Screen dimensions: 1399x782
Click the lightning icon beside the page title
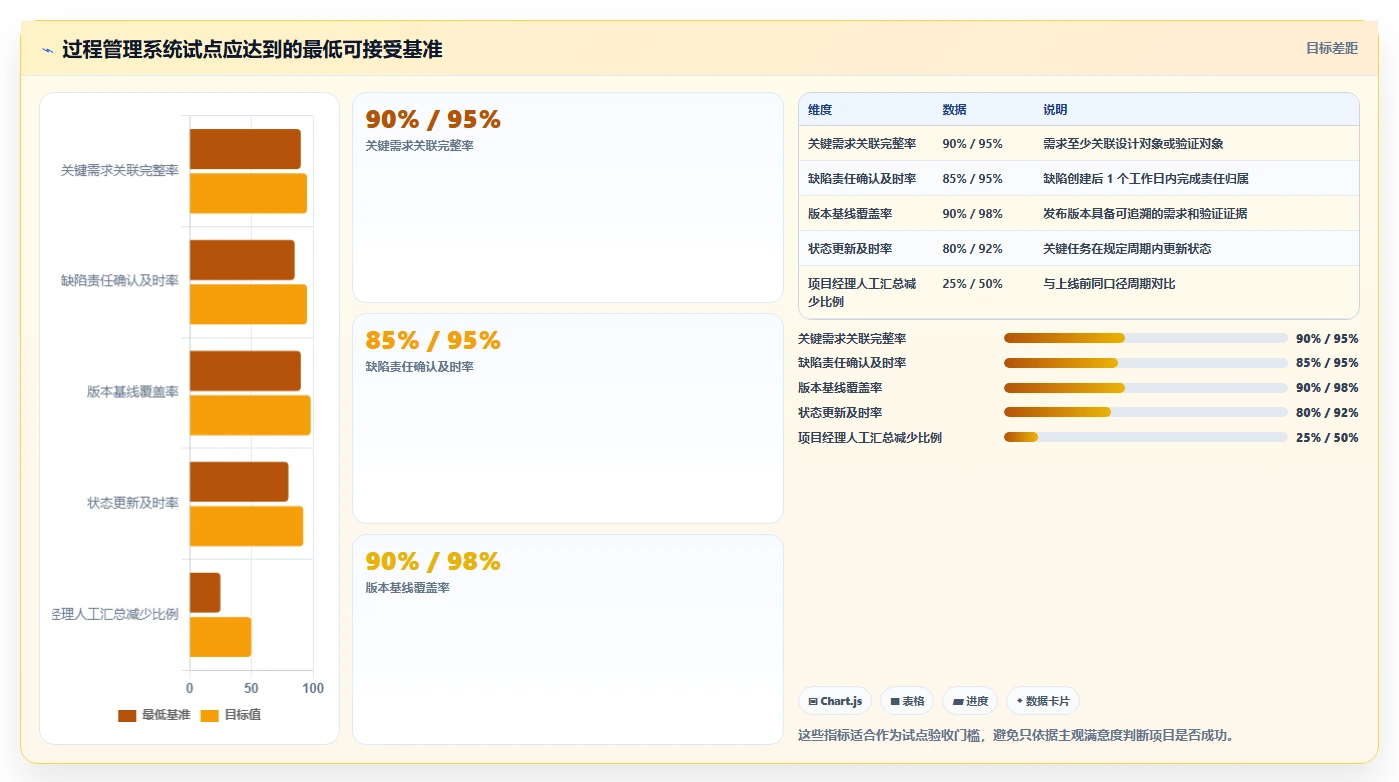coord(47,50)
